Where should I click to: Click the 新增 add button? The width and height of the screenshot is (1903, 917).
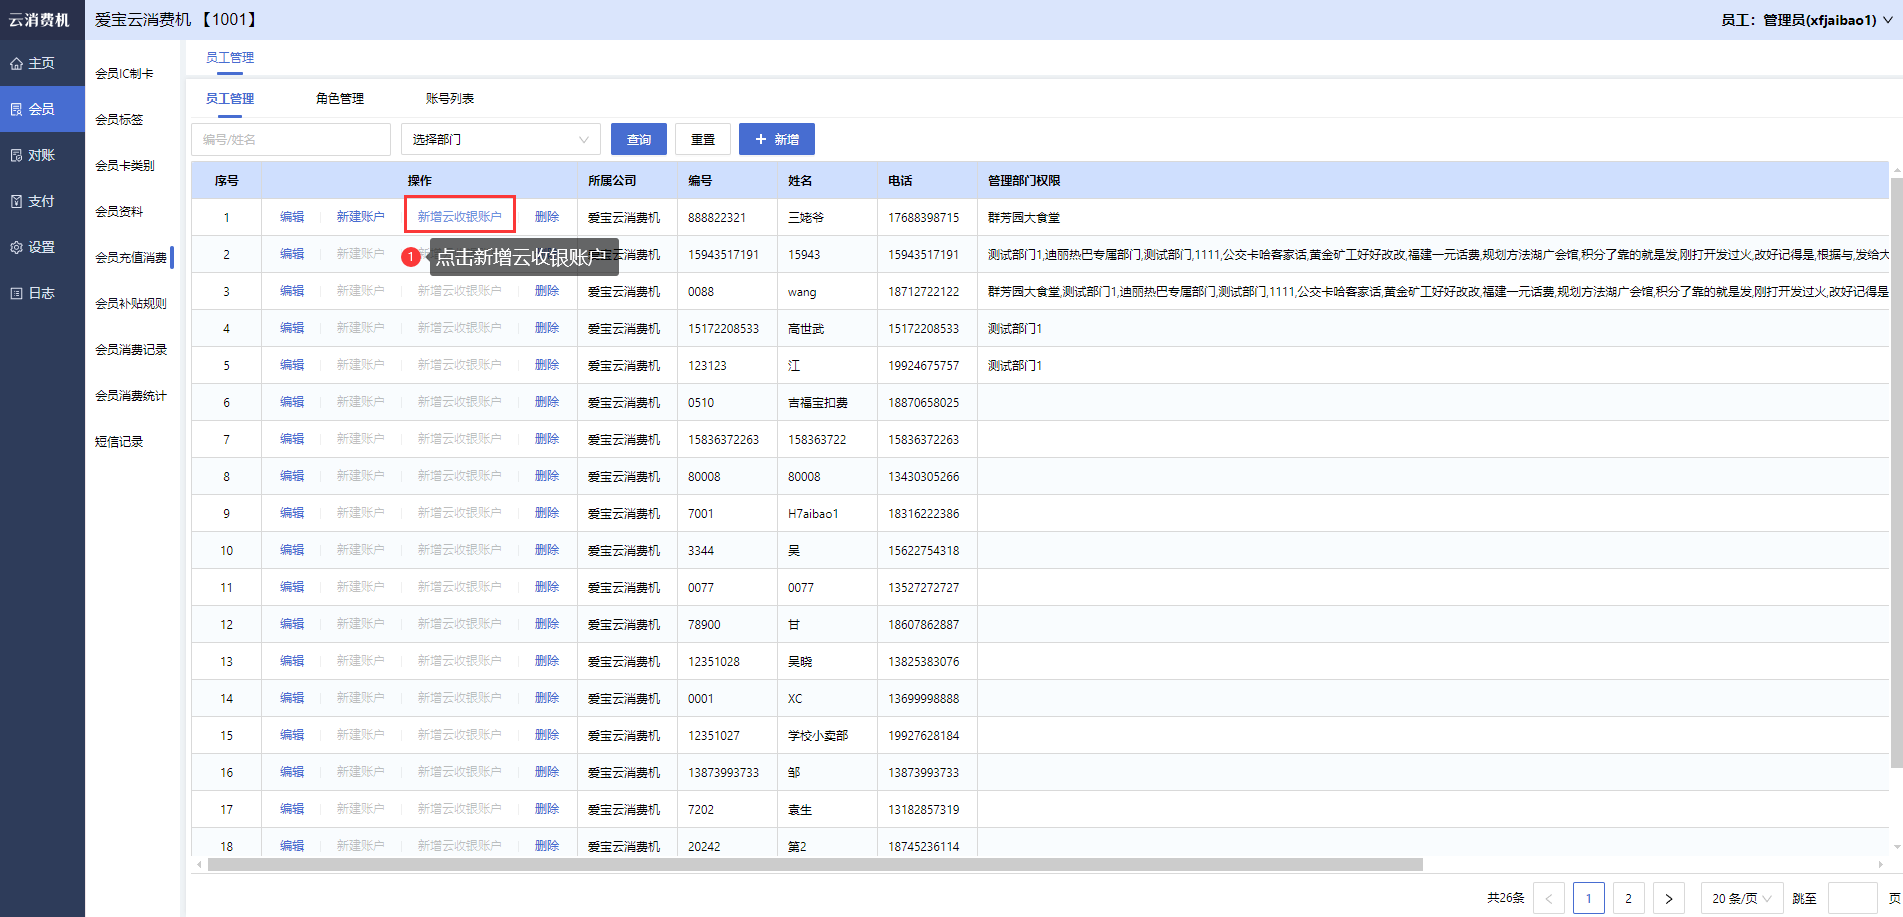[x=777, y=139]
